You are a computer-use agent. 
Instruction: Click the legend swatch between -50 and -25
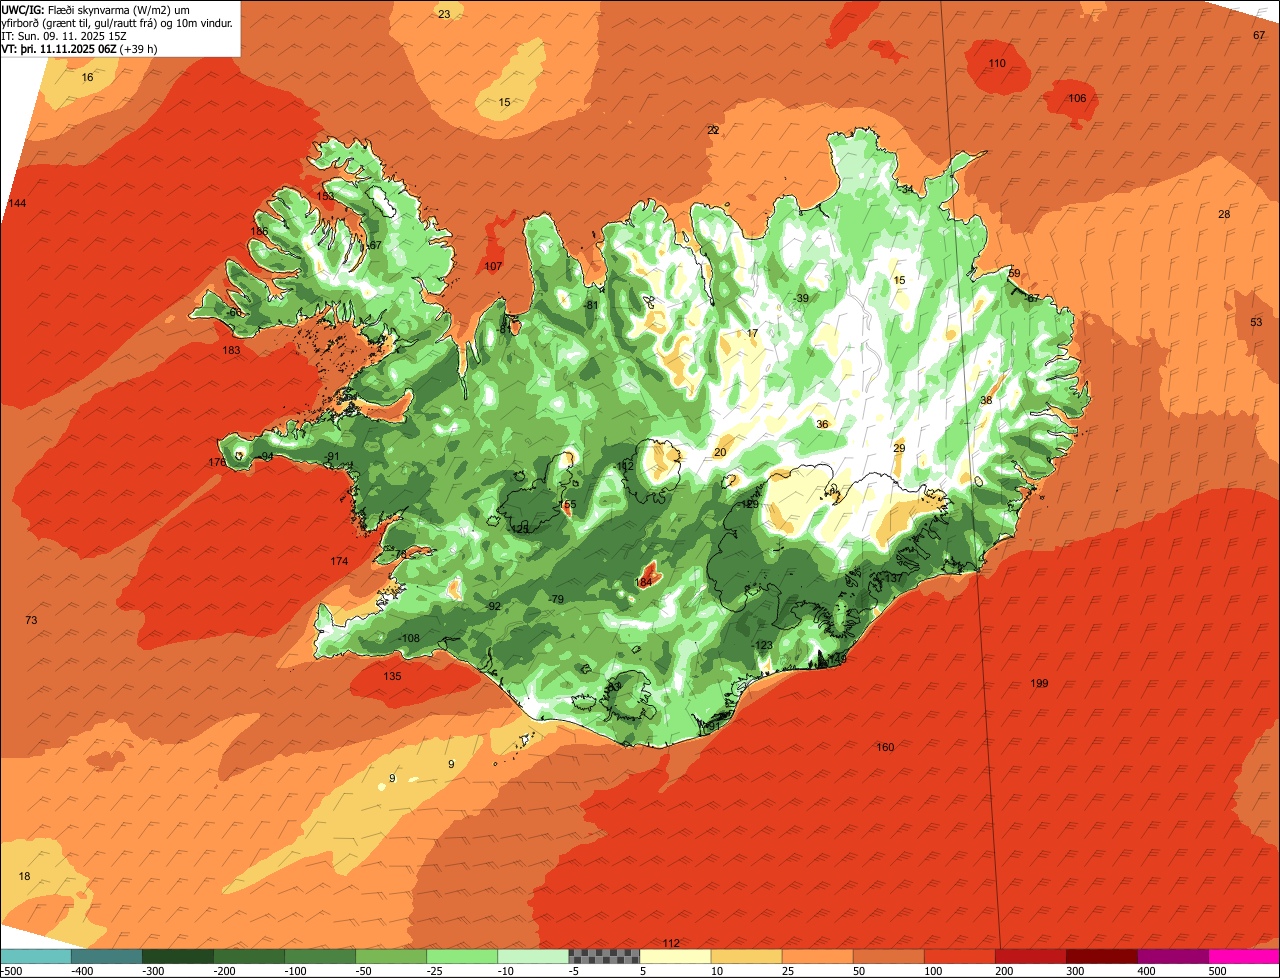point(391,956)
